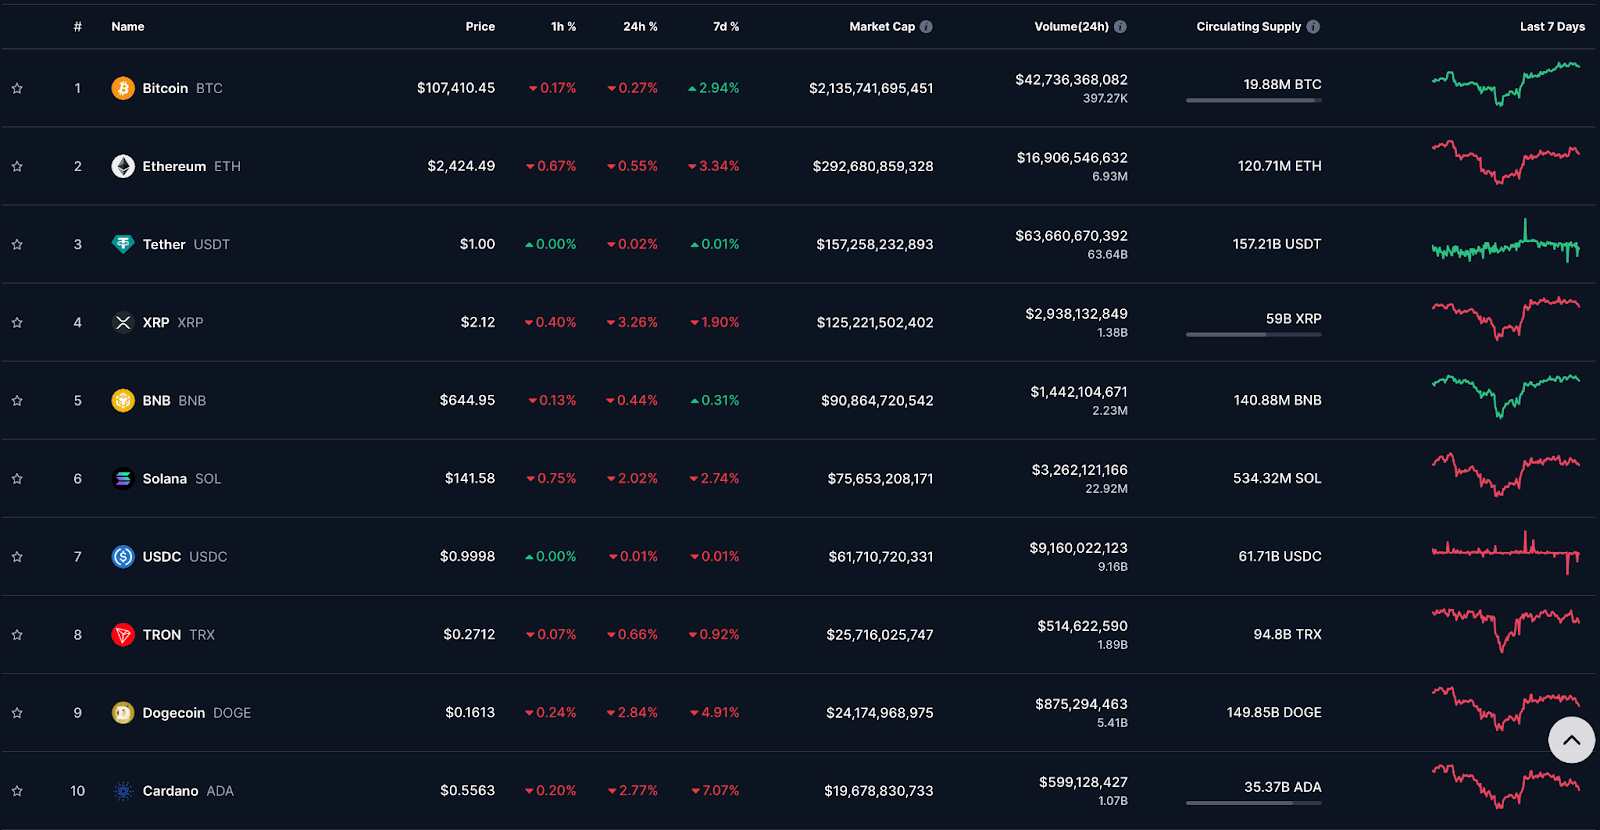
Task: Click Cardano circulating supply progress bar
Action: click(1254, 802)
